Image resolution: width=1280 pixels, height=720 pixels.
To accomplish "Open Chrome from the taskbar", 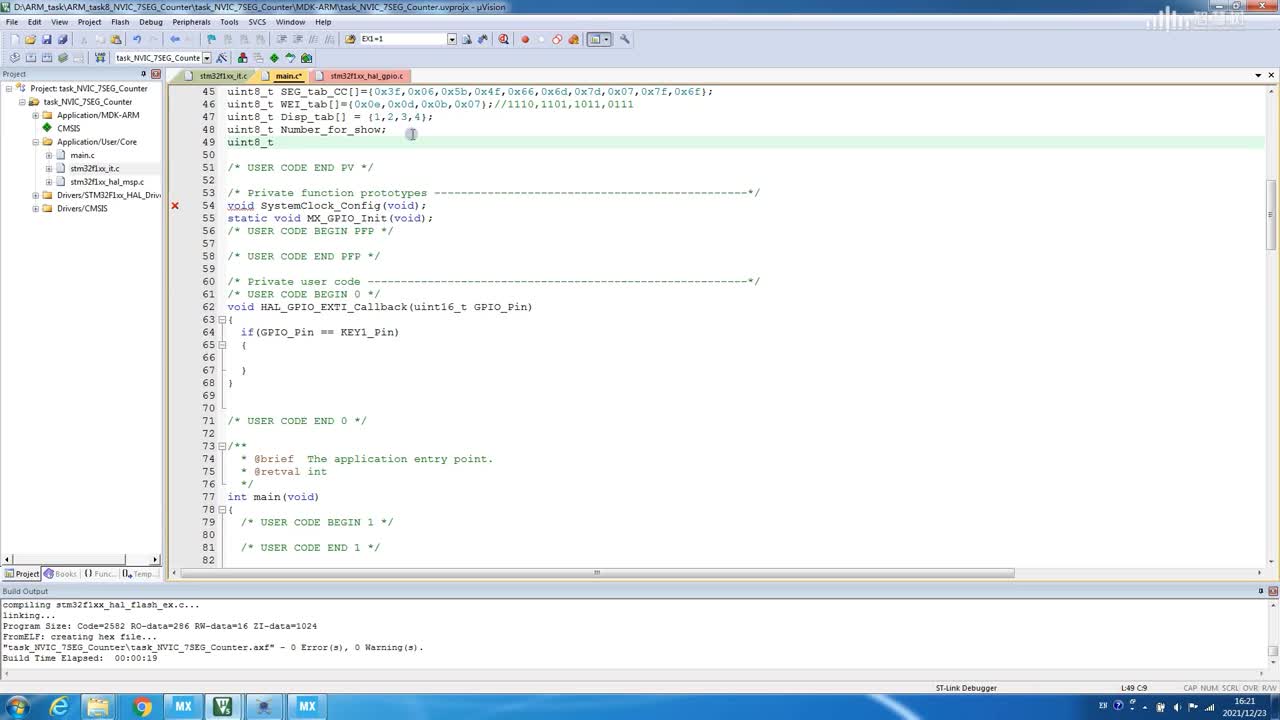I will 142,707.
